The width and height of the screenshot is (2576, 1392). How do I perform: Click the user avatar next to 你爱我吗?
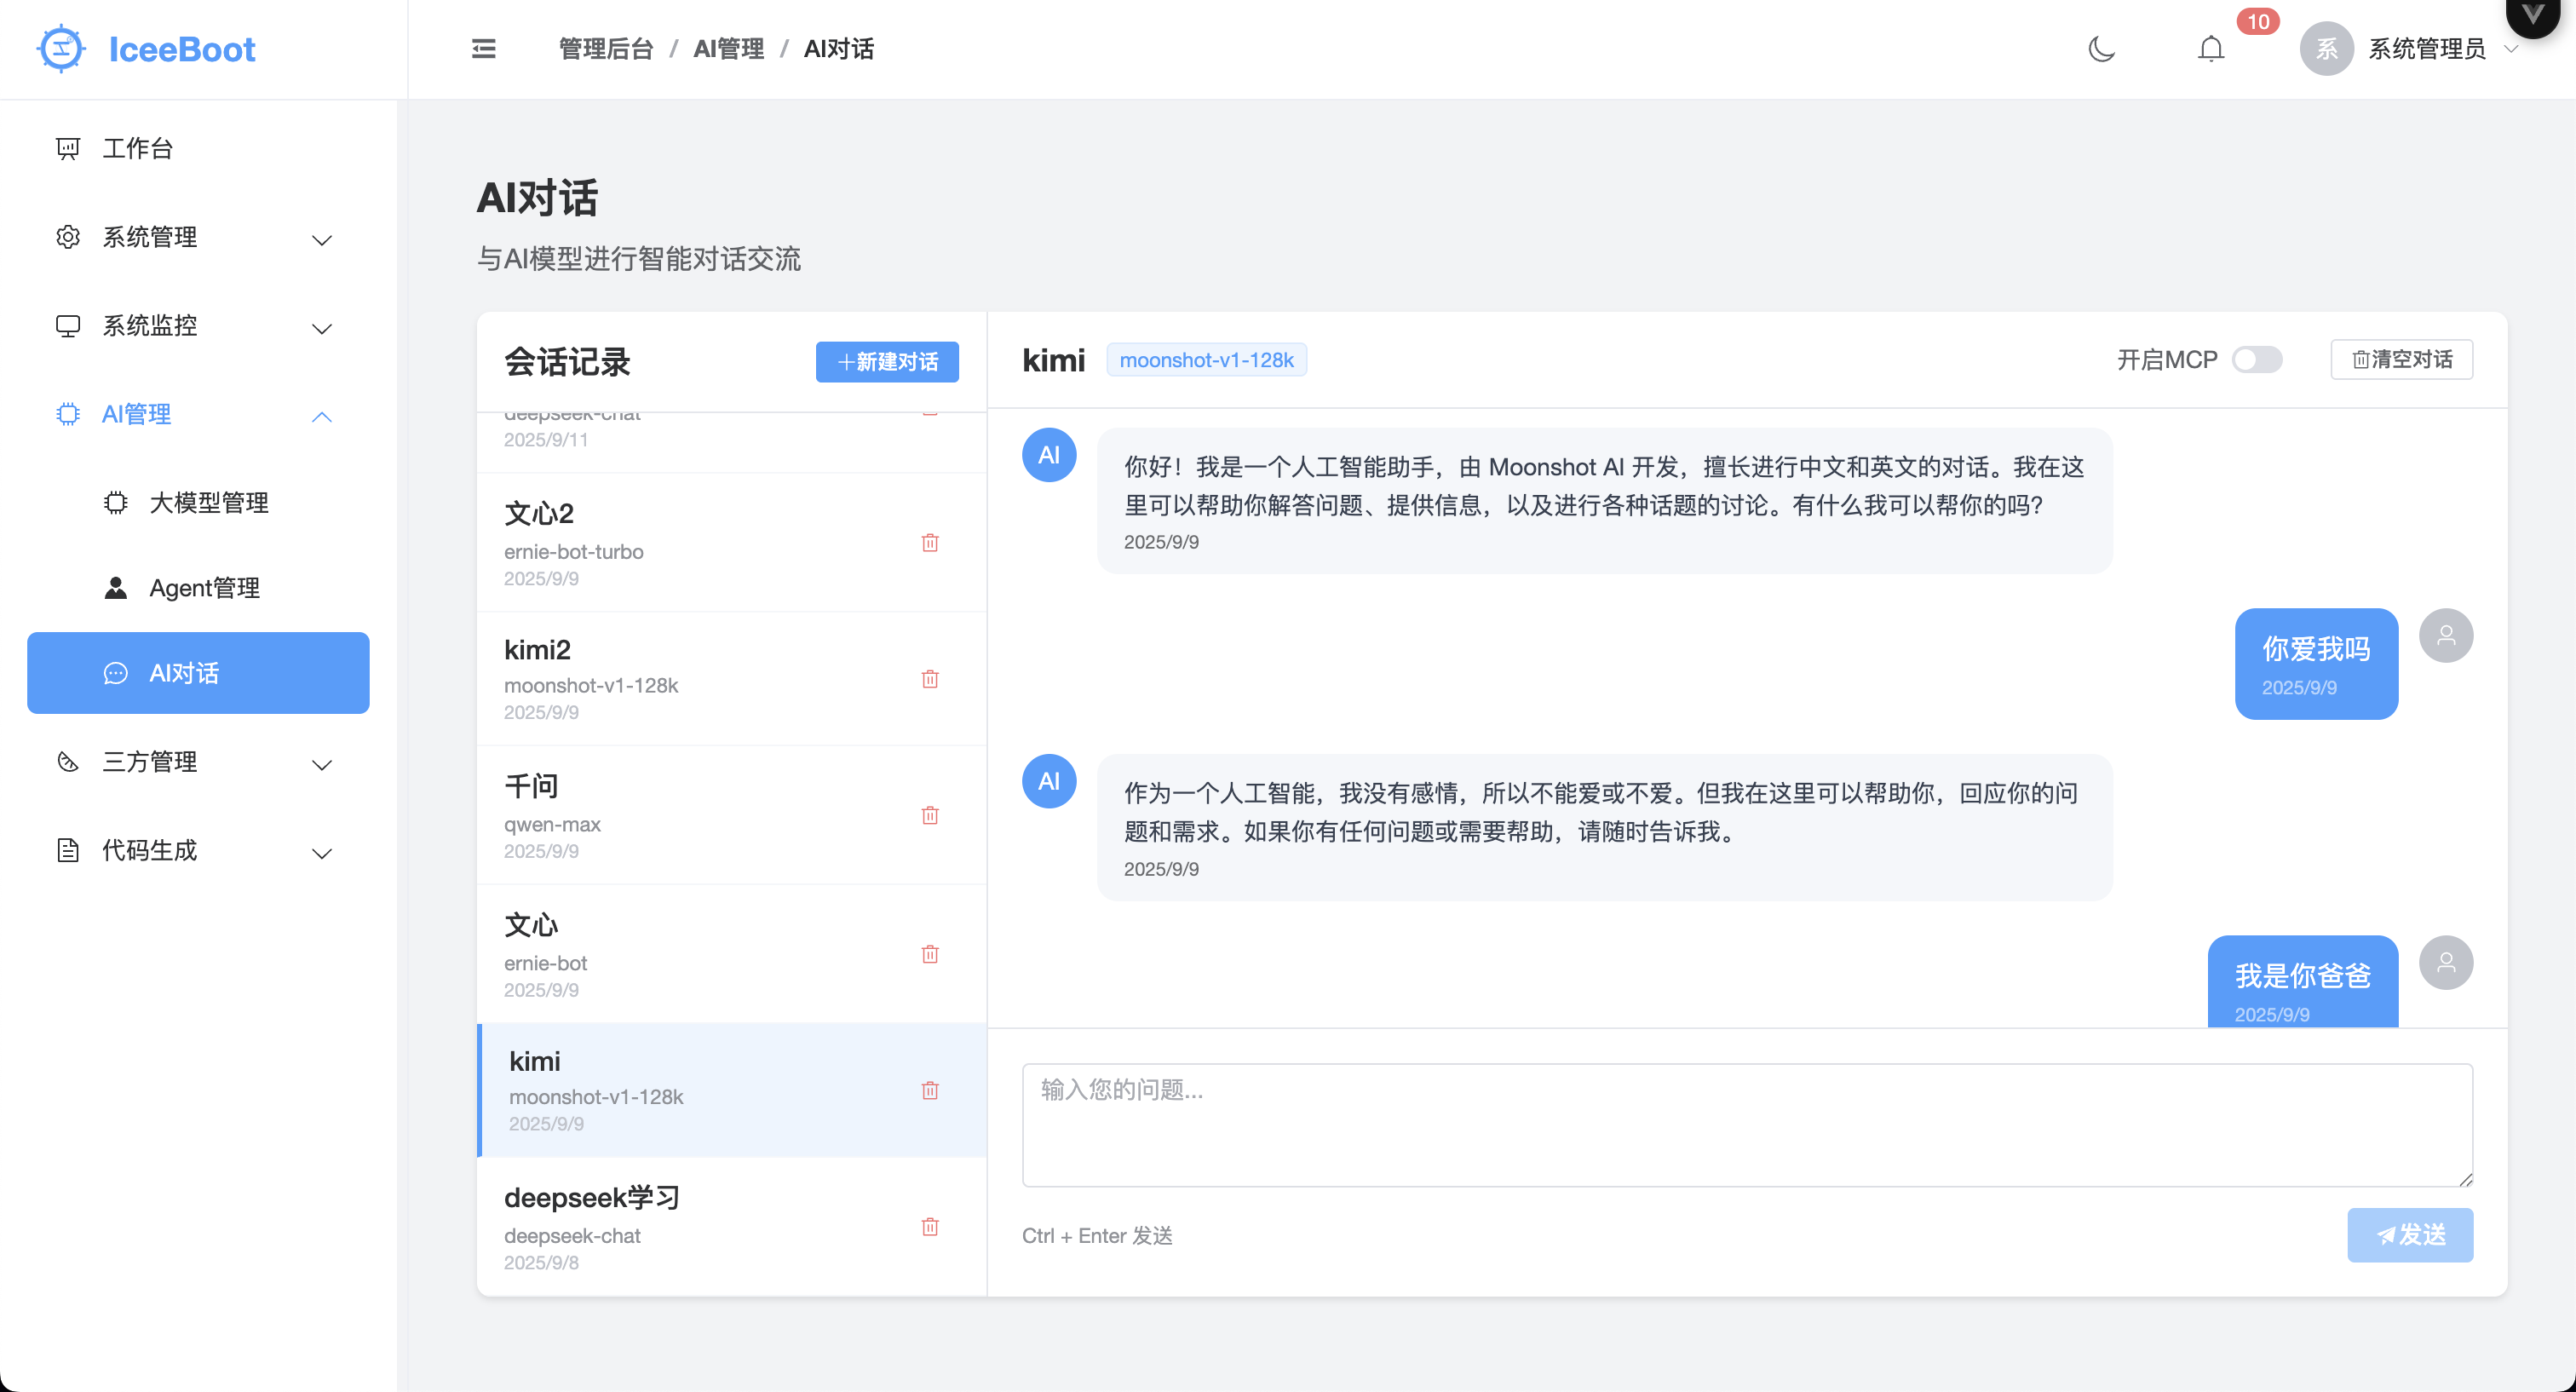pyautogui.click(x=2445, y=635)
